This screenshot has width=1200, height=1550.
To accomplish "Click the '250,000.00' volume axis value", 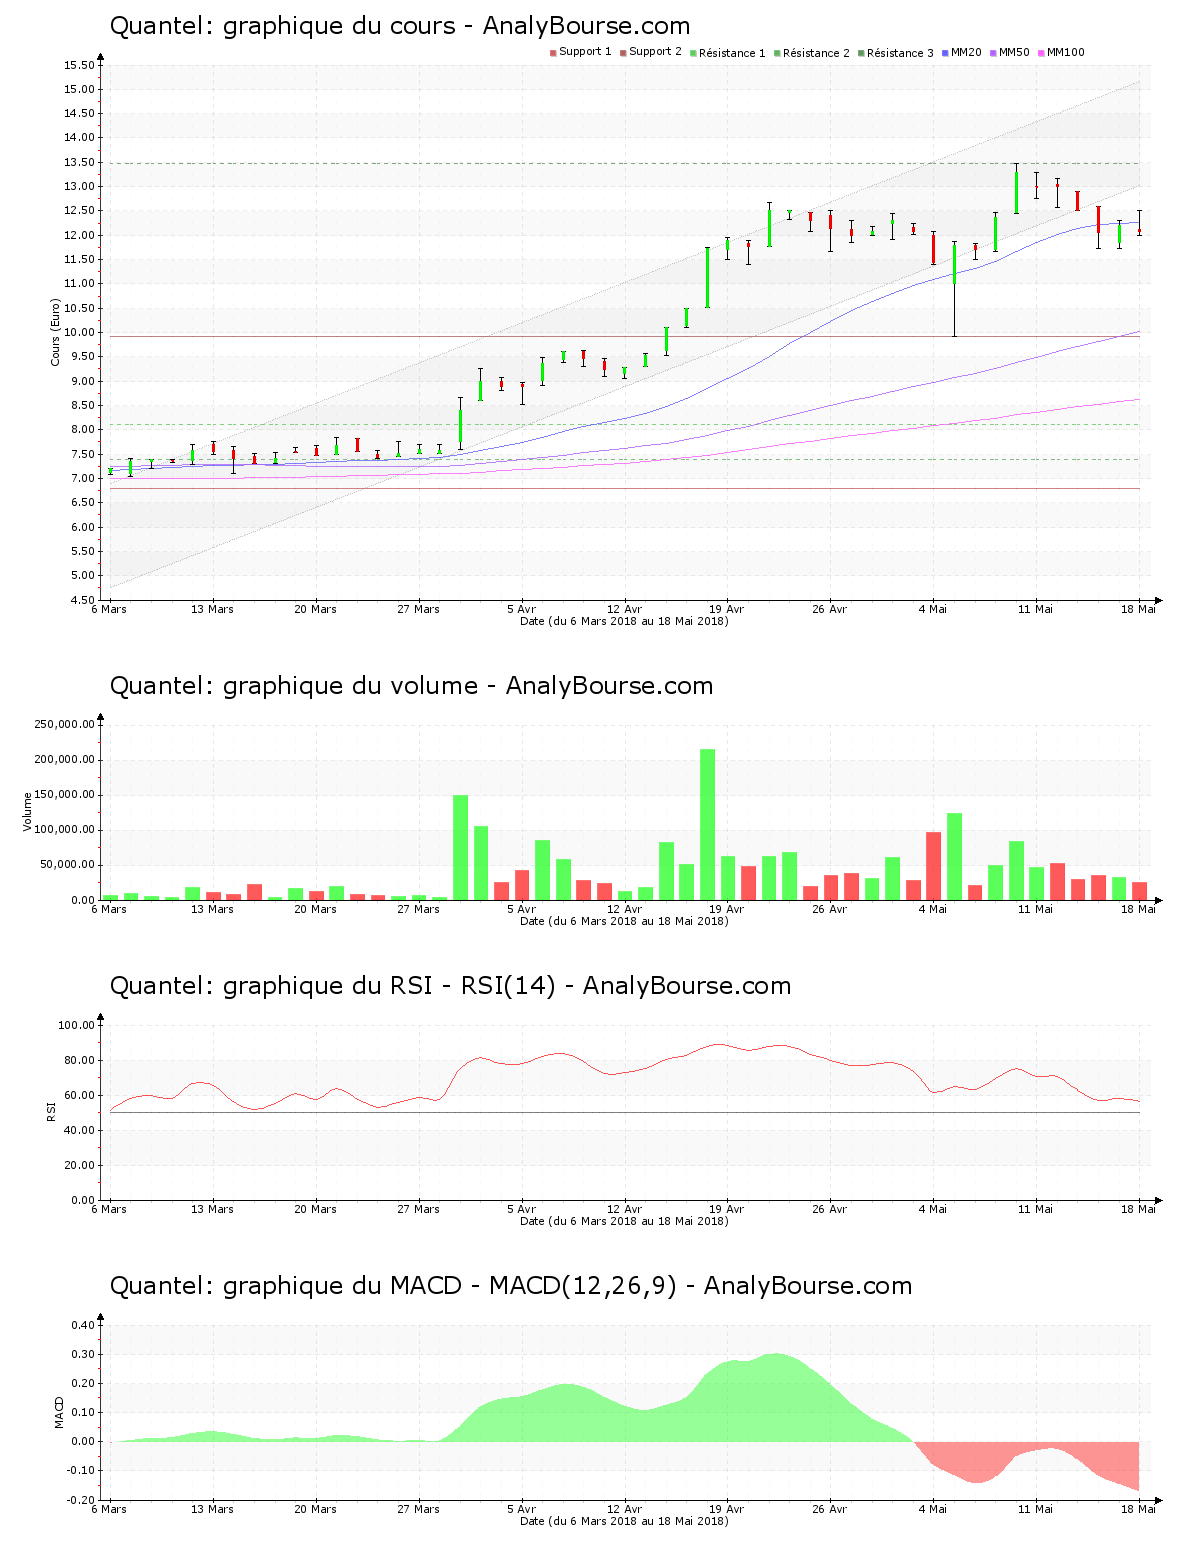I will coord(65,724).
